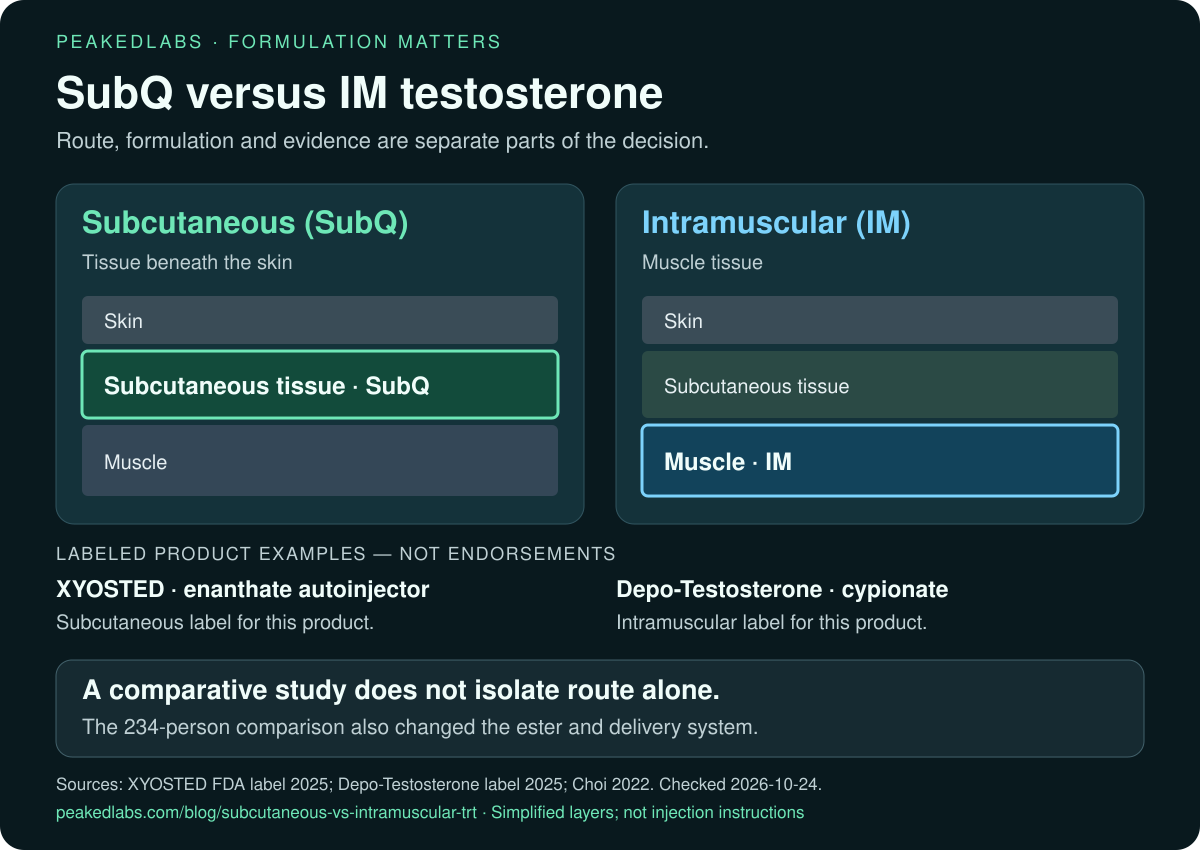Click the 'Skin' layer in the SubQ card
The height and width of the screenshot is (850, 1200).
click(320, 320)
